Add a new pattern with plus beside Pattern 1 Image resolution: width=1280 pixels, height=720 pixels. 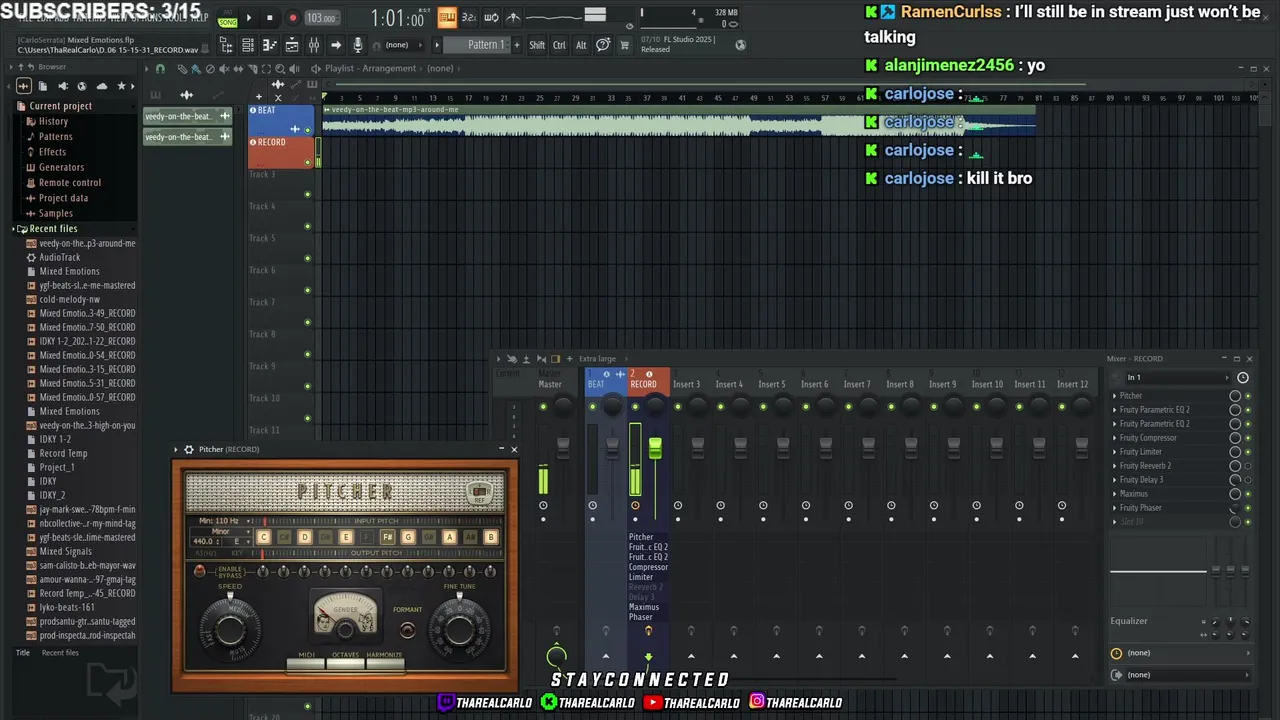[x=518, y=45]
